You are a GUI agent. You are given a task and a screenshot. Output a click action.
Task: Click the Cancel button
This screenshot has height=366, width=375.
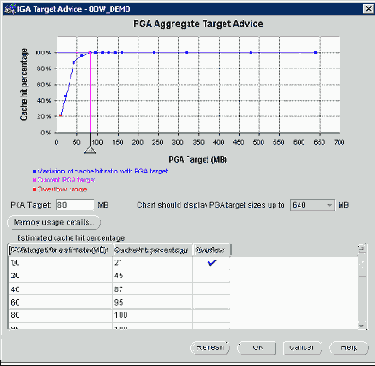(302, 348)
